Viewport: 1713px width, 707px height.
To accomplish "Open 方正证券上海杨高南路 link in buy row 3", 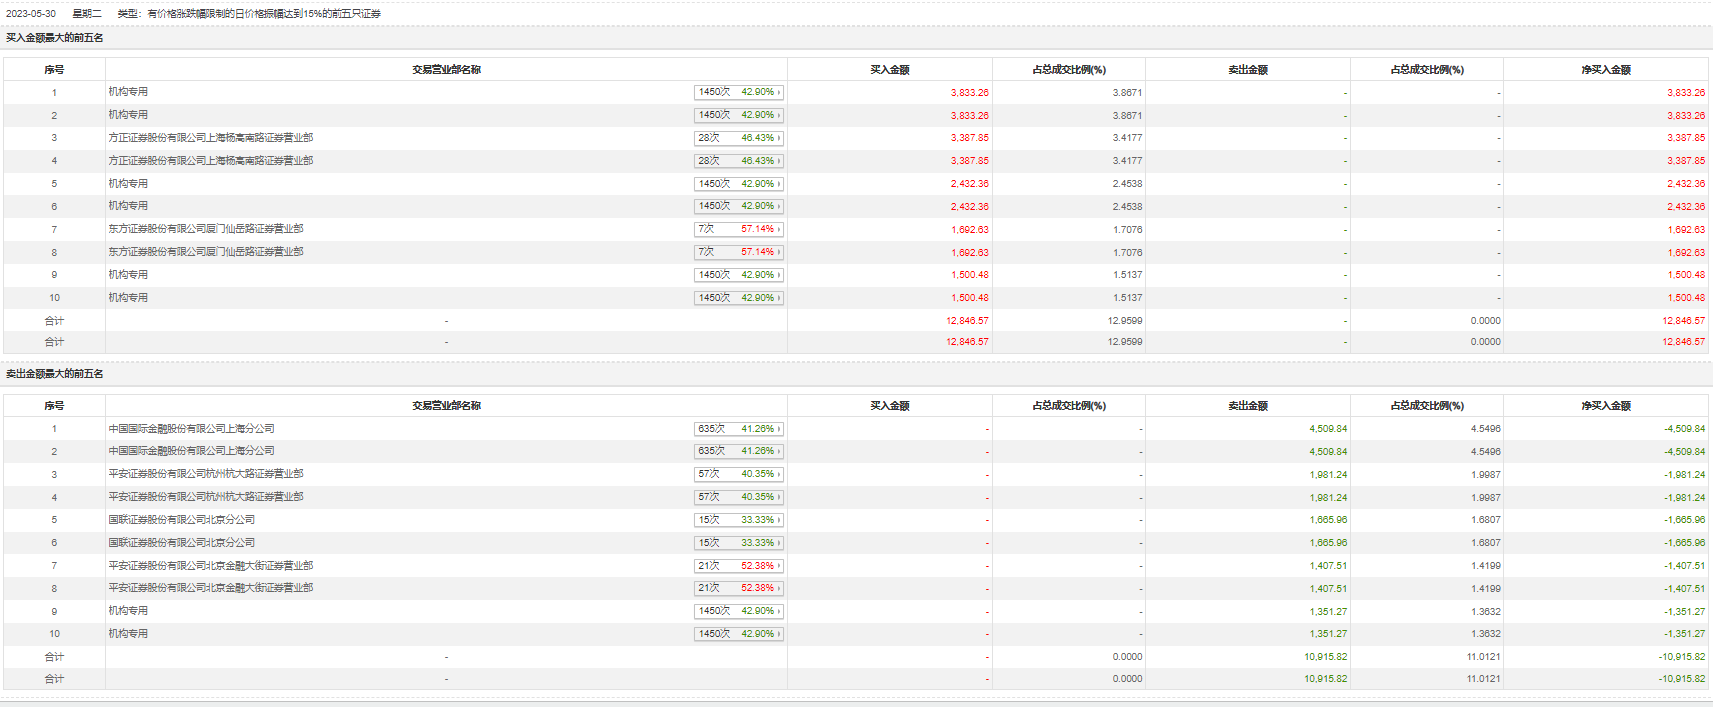I will 210,138.
